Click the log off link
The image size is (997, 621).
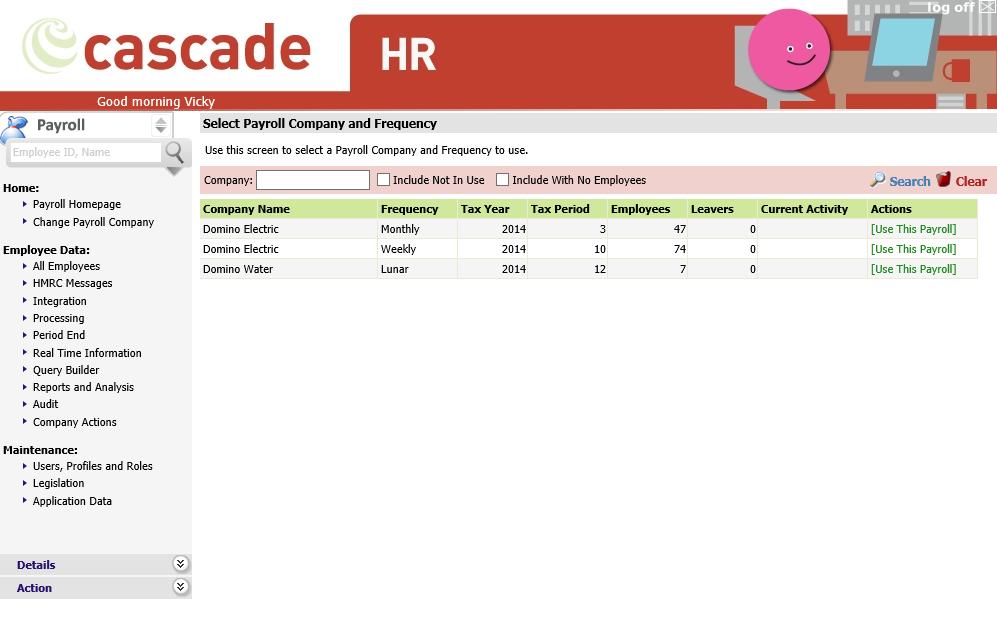coord(951,7)
